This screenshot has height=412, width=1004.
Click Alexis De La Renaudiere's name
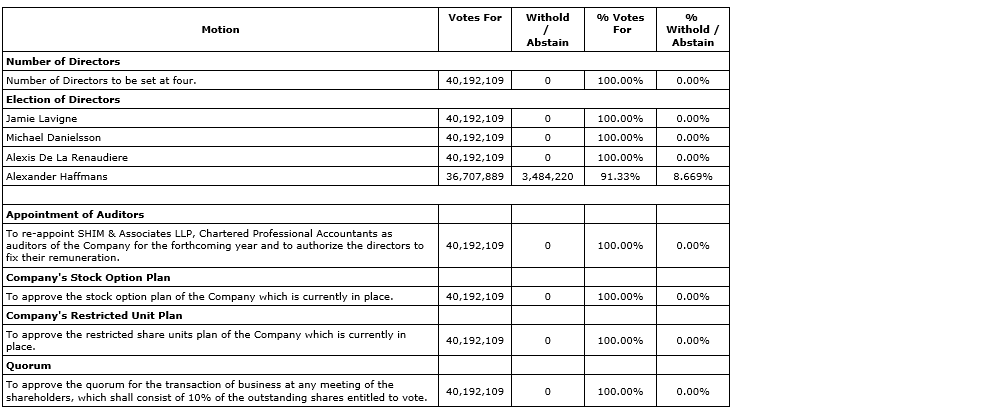[x=67, y=158]
